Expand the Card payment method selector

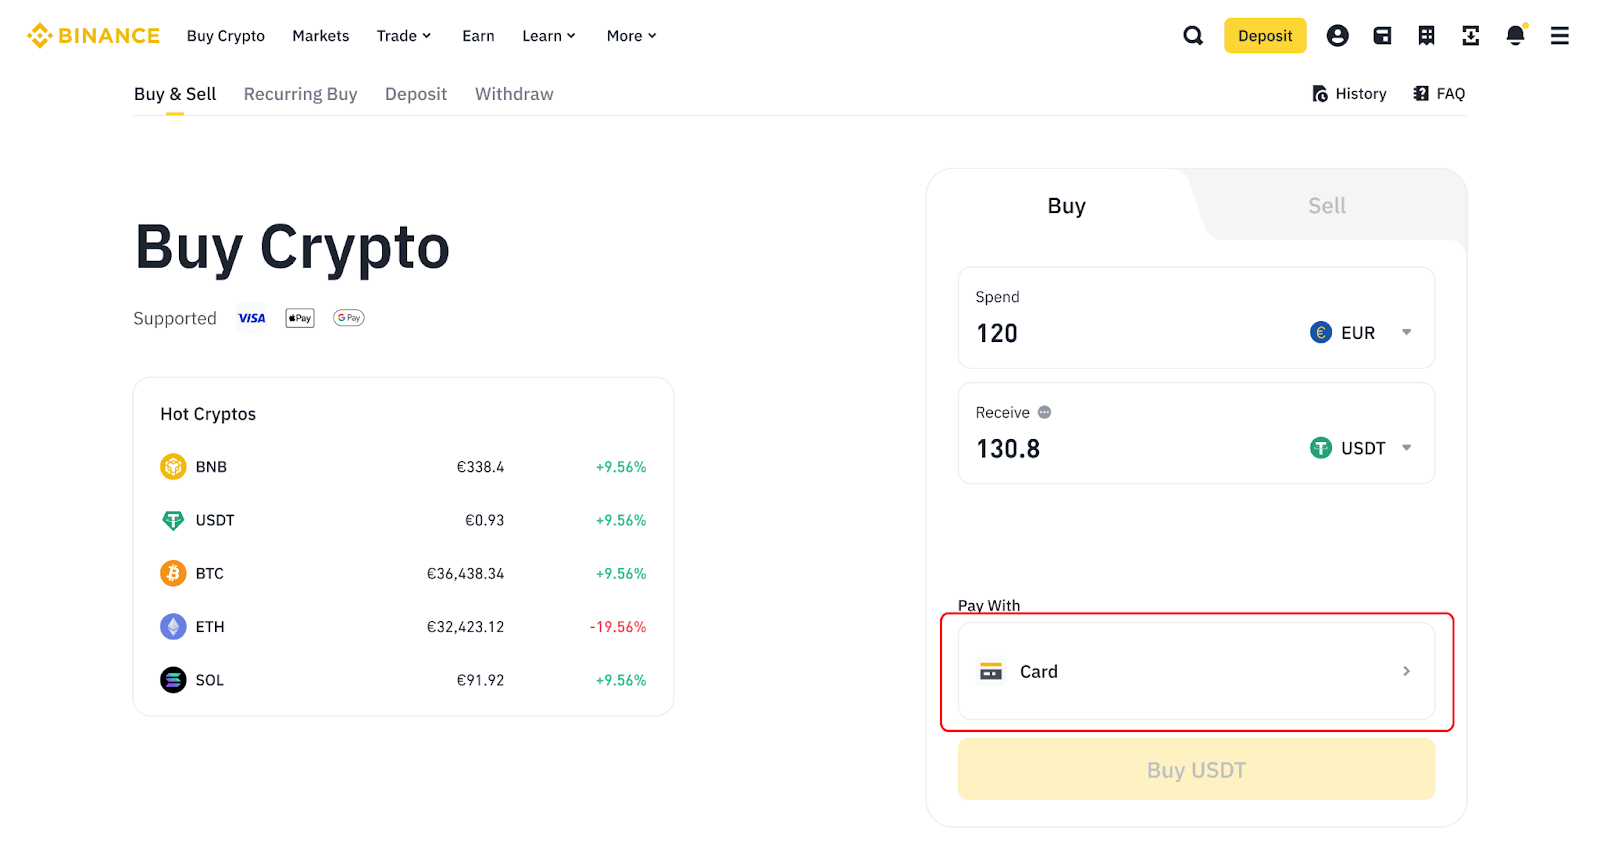point(1196,671)
